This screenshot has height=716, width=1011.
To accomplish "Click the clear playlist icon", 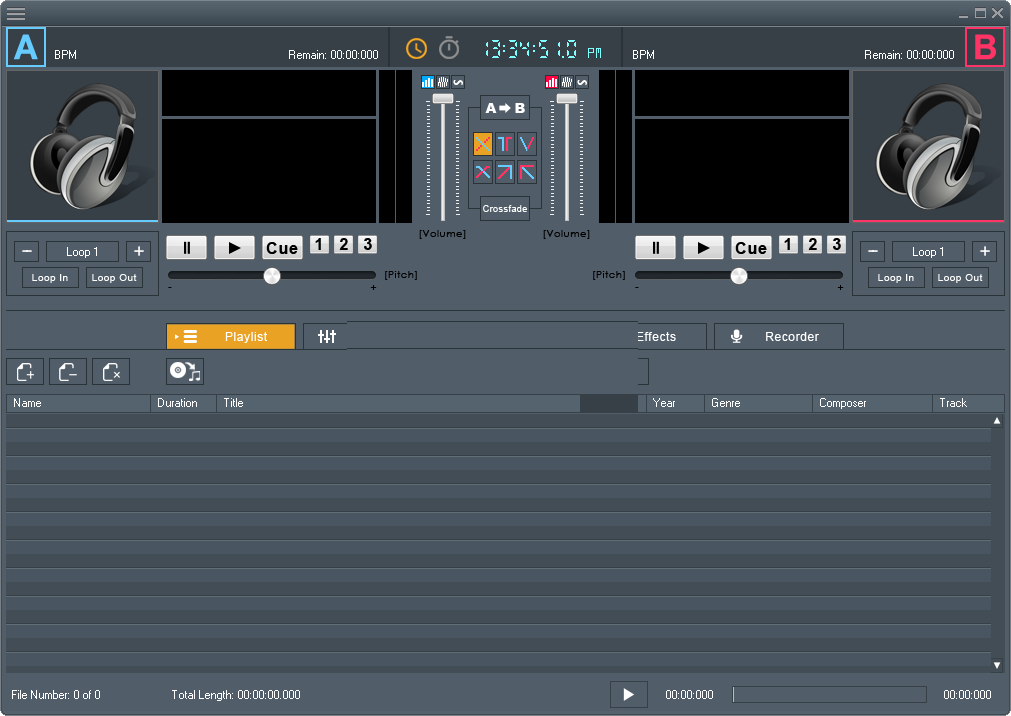I will click(111, 371).
